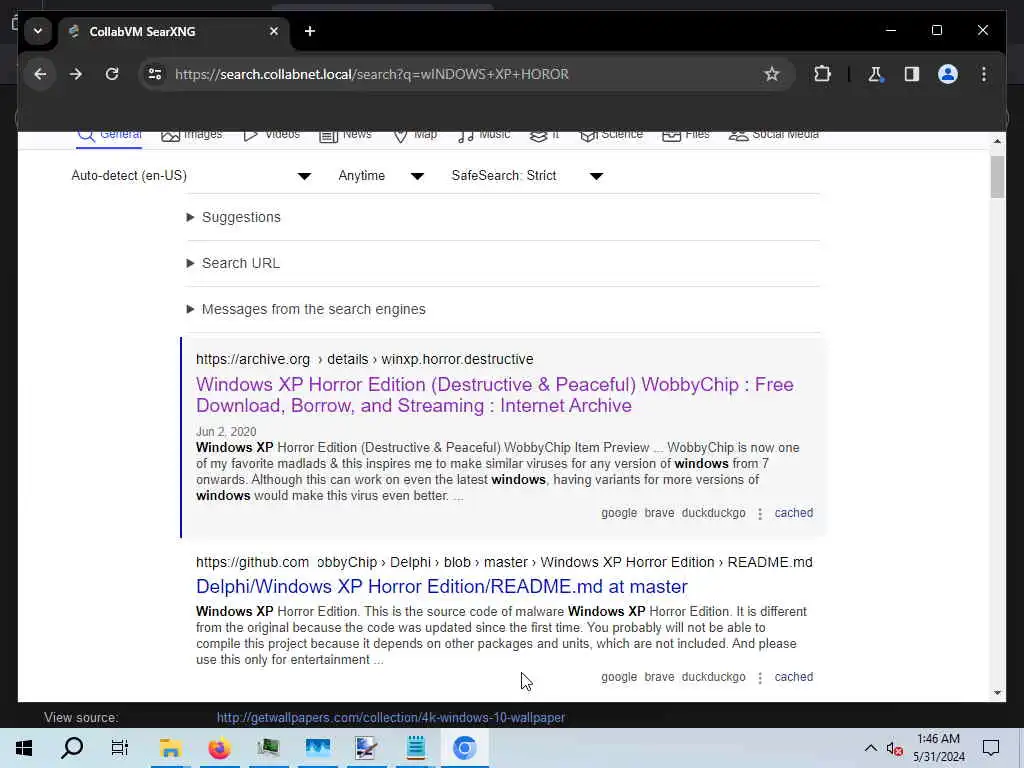Click the page vertical scrollbar thumb
The height and width of the screenshot is (768, 1024).
[x=997, y=177]
